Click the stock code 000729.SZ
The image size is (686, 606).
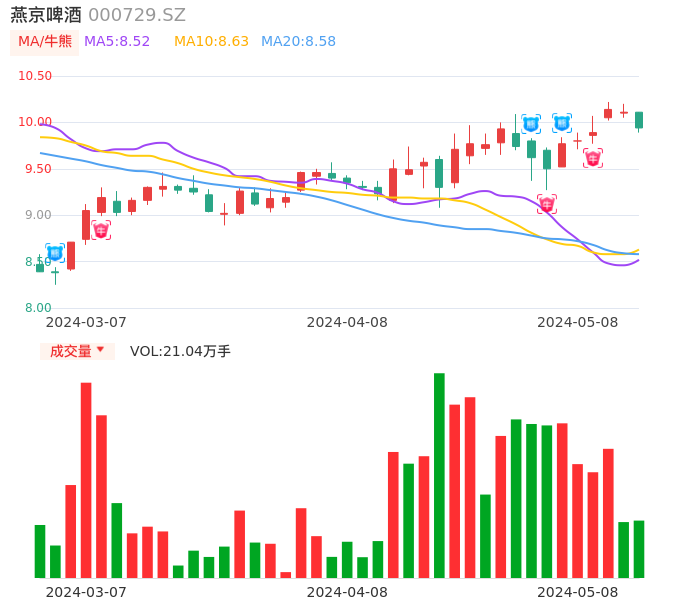click(137, 15)
